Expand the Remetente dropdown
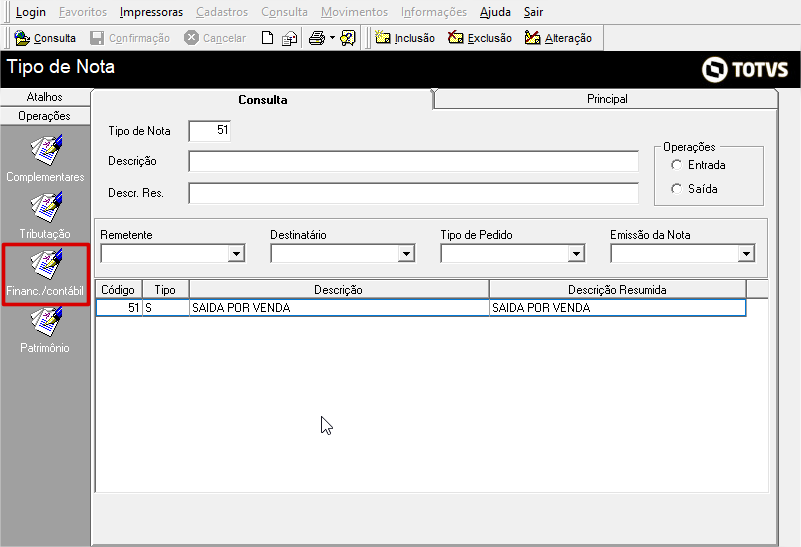 236,253
